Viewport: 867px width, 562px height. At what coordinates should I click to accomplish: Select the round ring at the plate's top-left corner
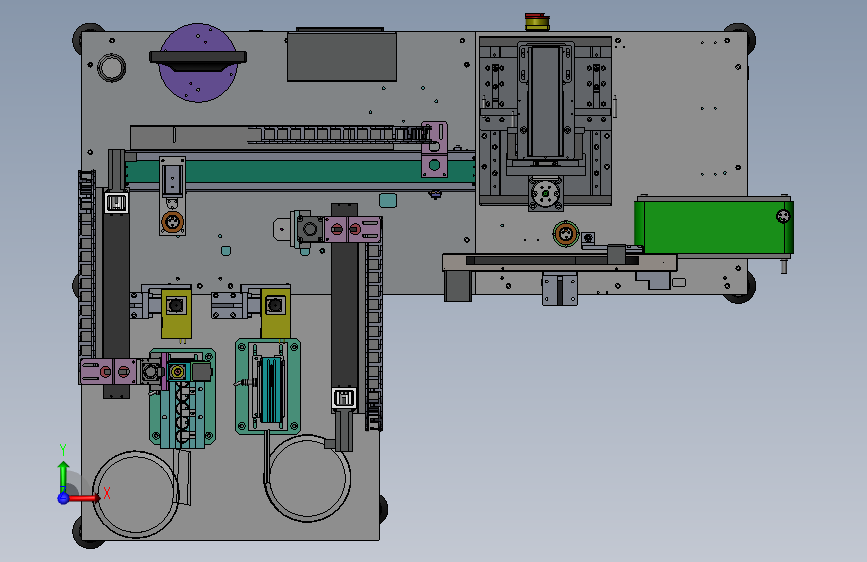point(112,67)
